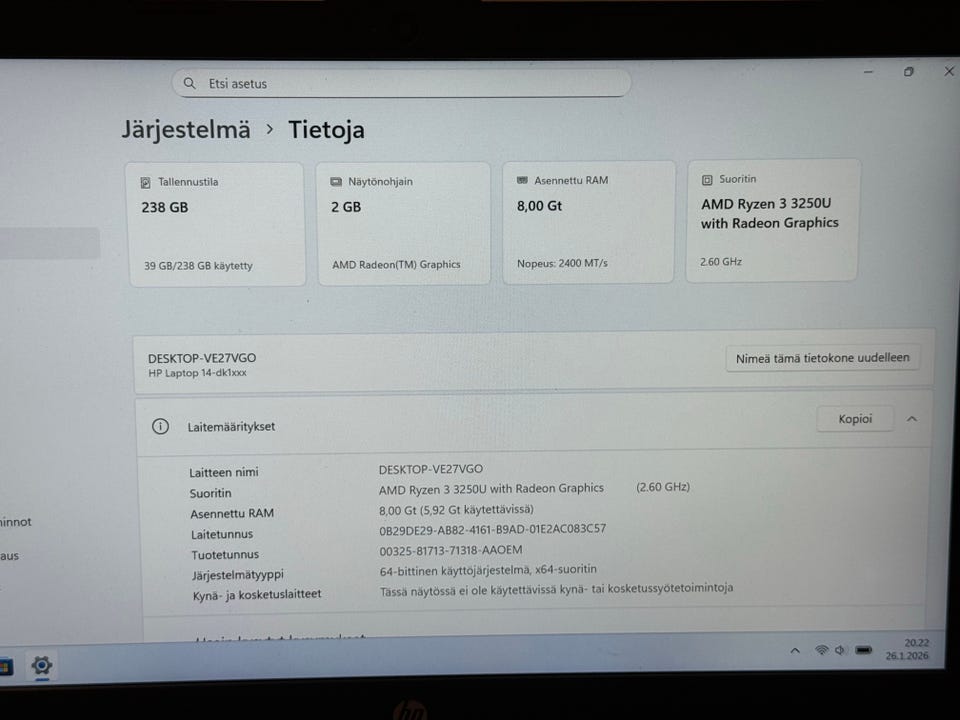
Task: Select the HP Laptop 14-dk1xxx text
Action: (197, 373)
